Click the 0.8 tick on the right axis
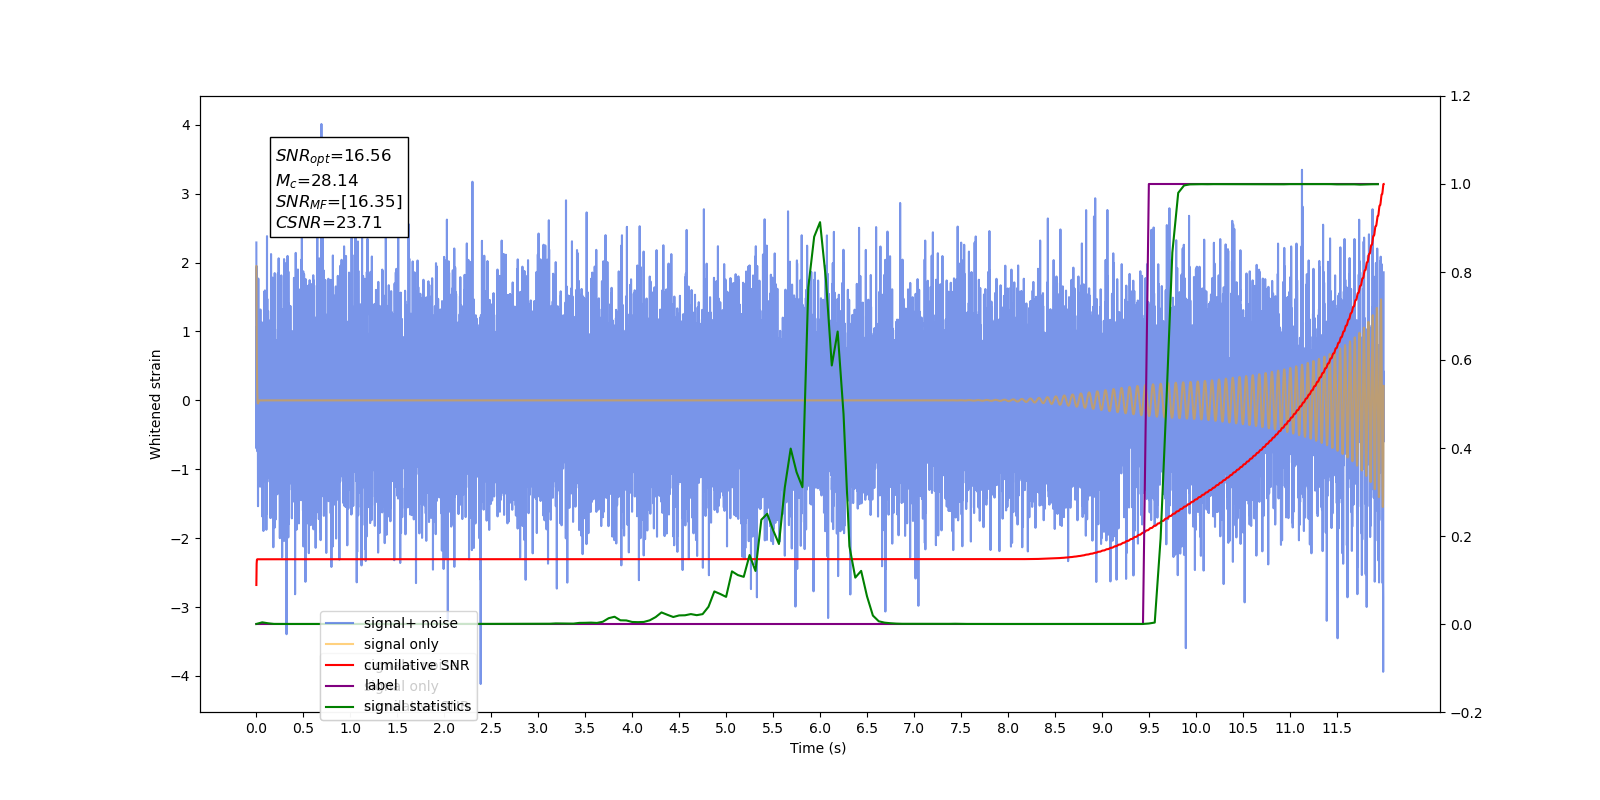The width and height of the screenshot is (1600, 800). pyautogui.click(x=1461, y=273)
